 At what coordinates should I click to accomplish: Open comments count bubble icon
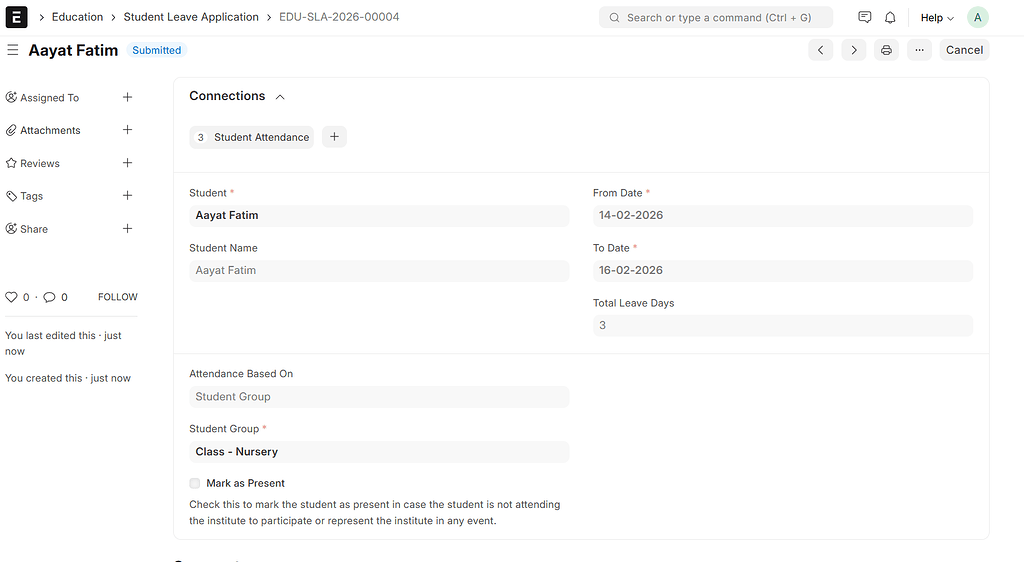point(49,297)
